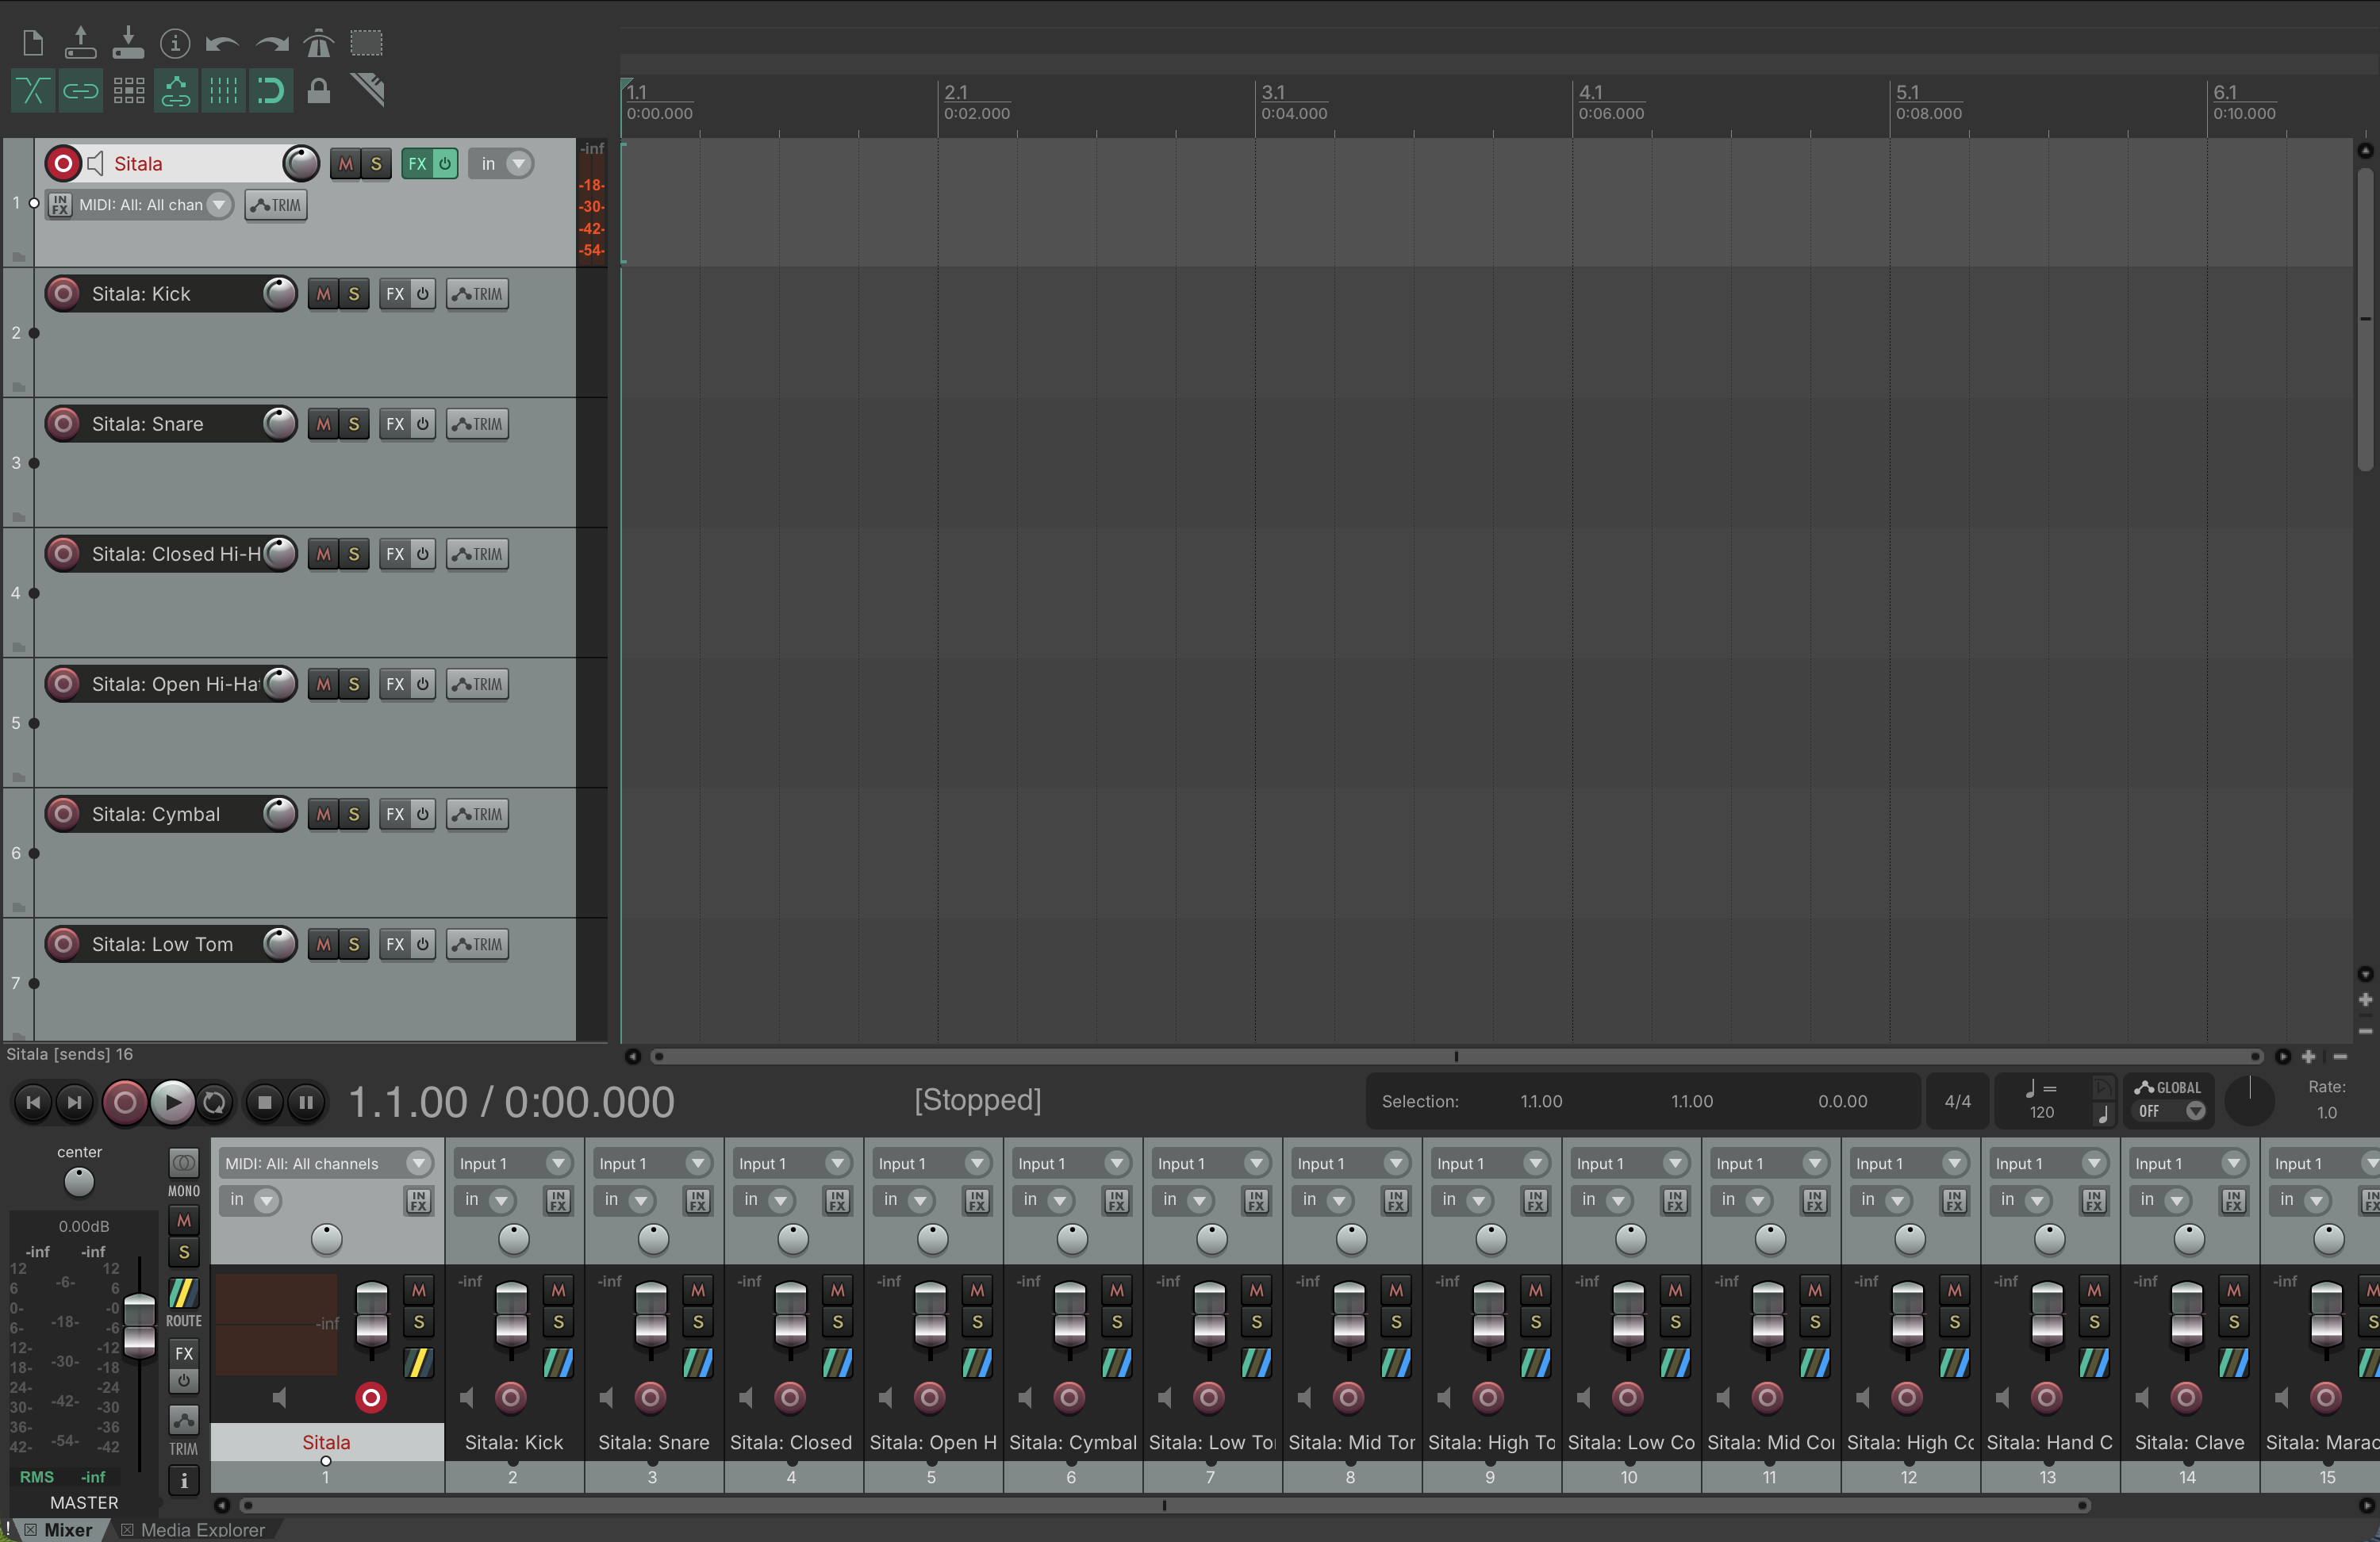Toggle item grouping link icon
The height and width of the screenshot is (1542, 2380).
pos(80,92)
